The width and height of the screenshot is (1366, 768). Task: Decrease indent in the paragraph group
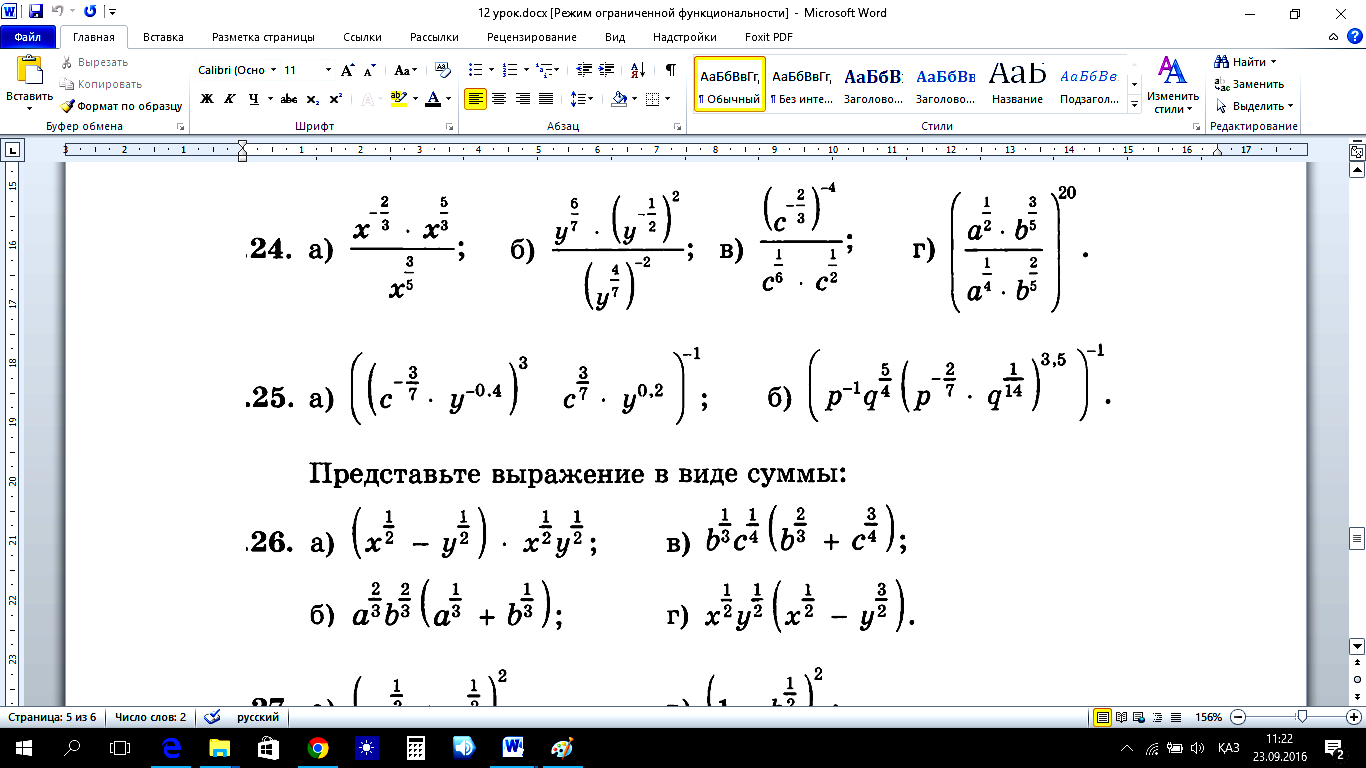(584, 70)
